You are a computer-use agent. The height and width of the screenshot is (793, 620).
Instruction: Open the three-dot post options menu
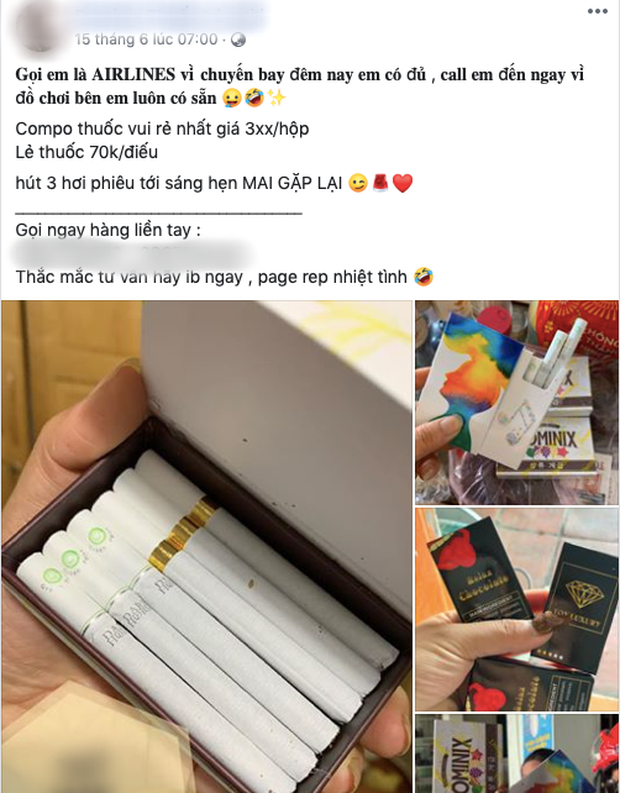pyautogui.click(x=597, y=11)
